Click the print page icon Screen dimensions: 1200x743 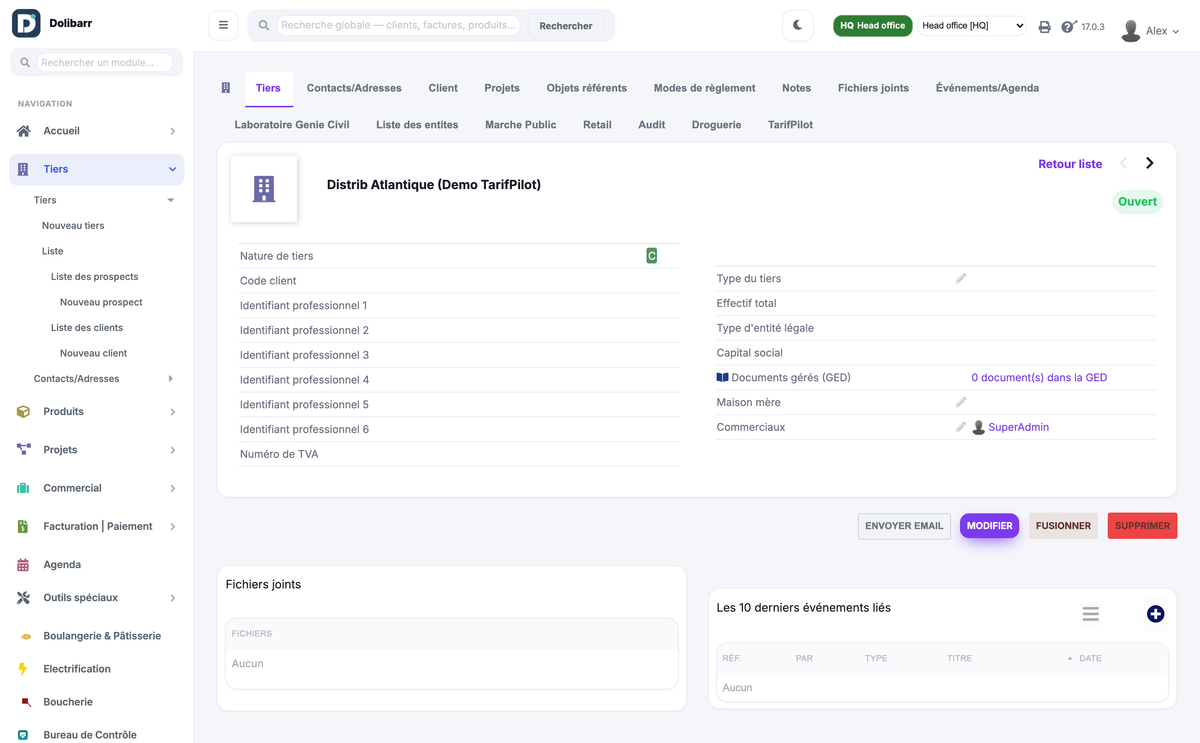click(x=1044, y=27)
